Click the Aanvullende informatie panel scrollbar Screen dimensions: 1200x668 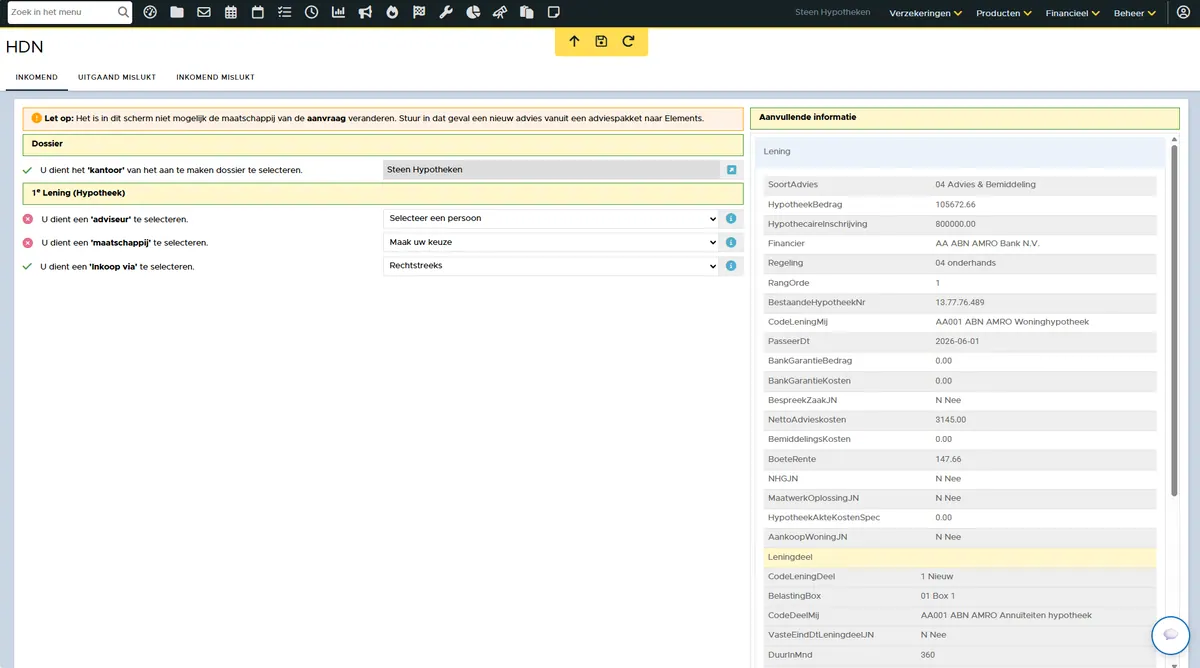pos(1174,320)
